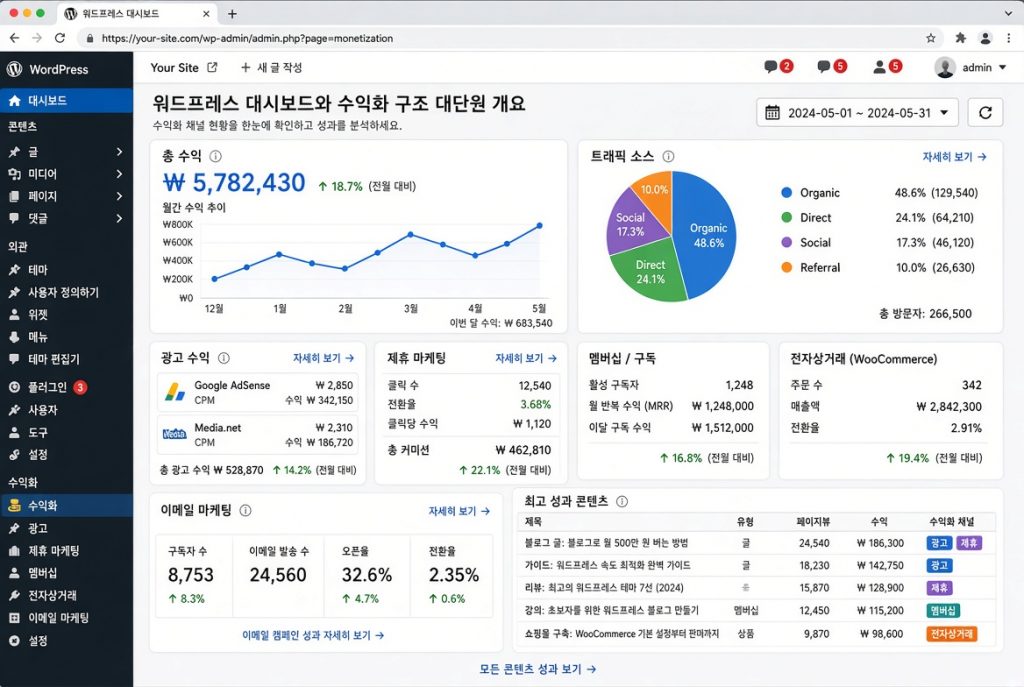Viewport: 1024px width, 687px height.
Task: Click the Media.net logo
Action: [174, 434]
